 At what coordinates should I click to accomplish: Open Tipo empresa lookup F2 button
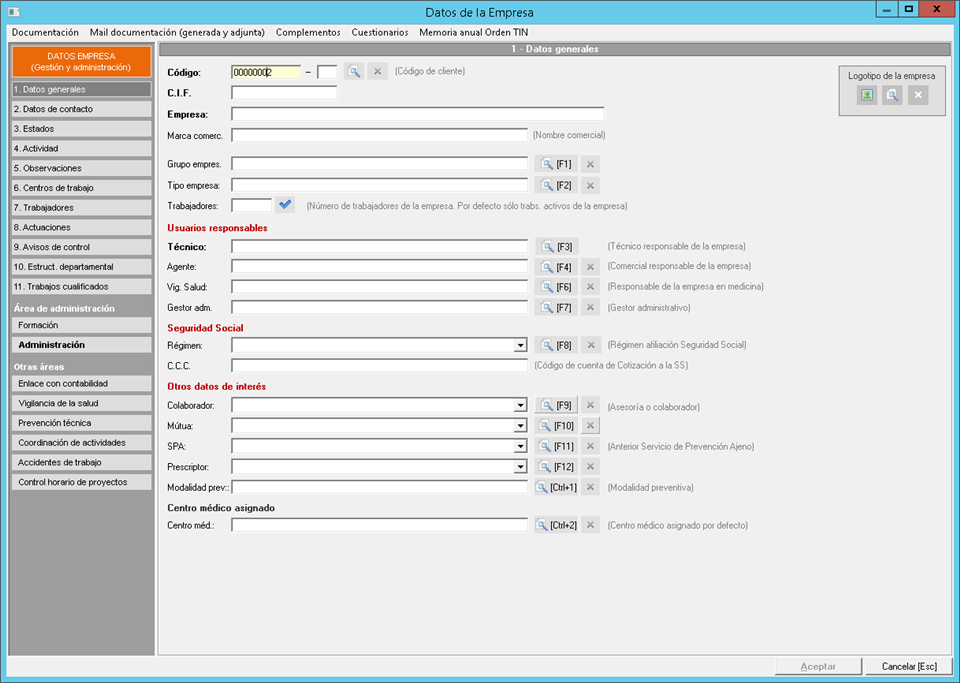click(x=557, y=185)
